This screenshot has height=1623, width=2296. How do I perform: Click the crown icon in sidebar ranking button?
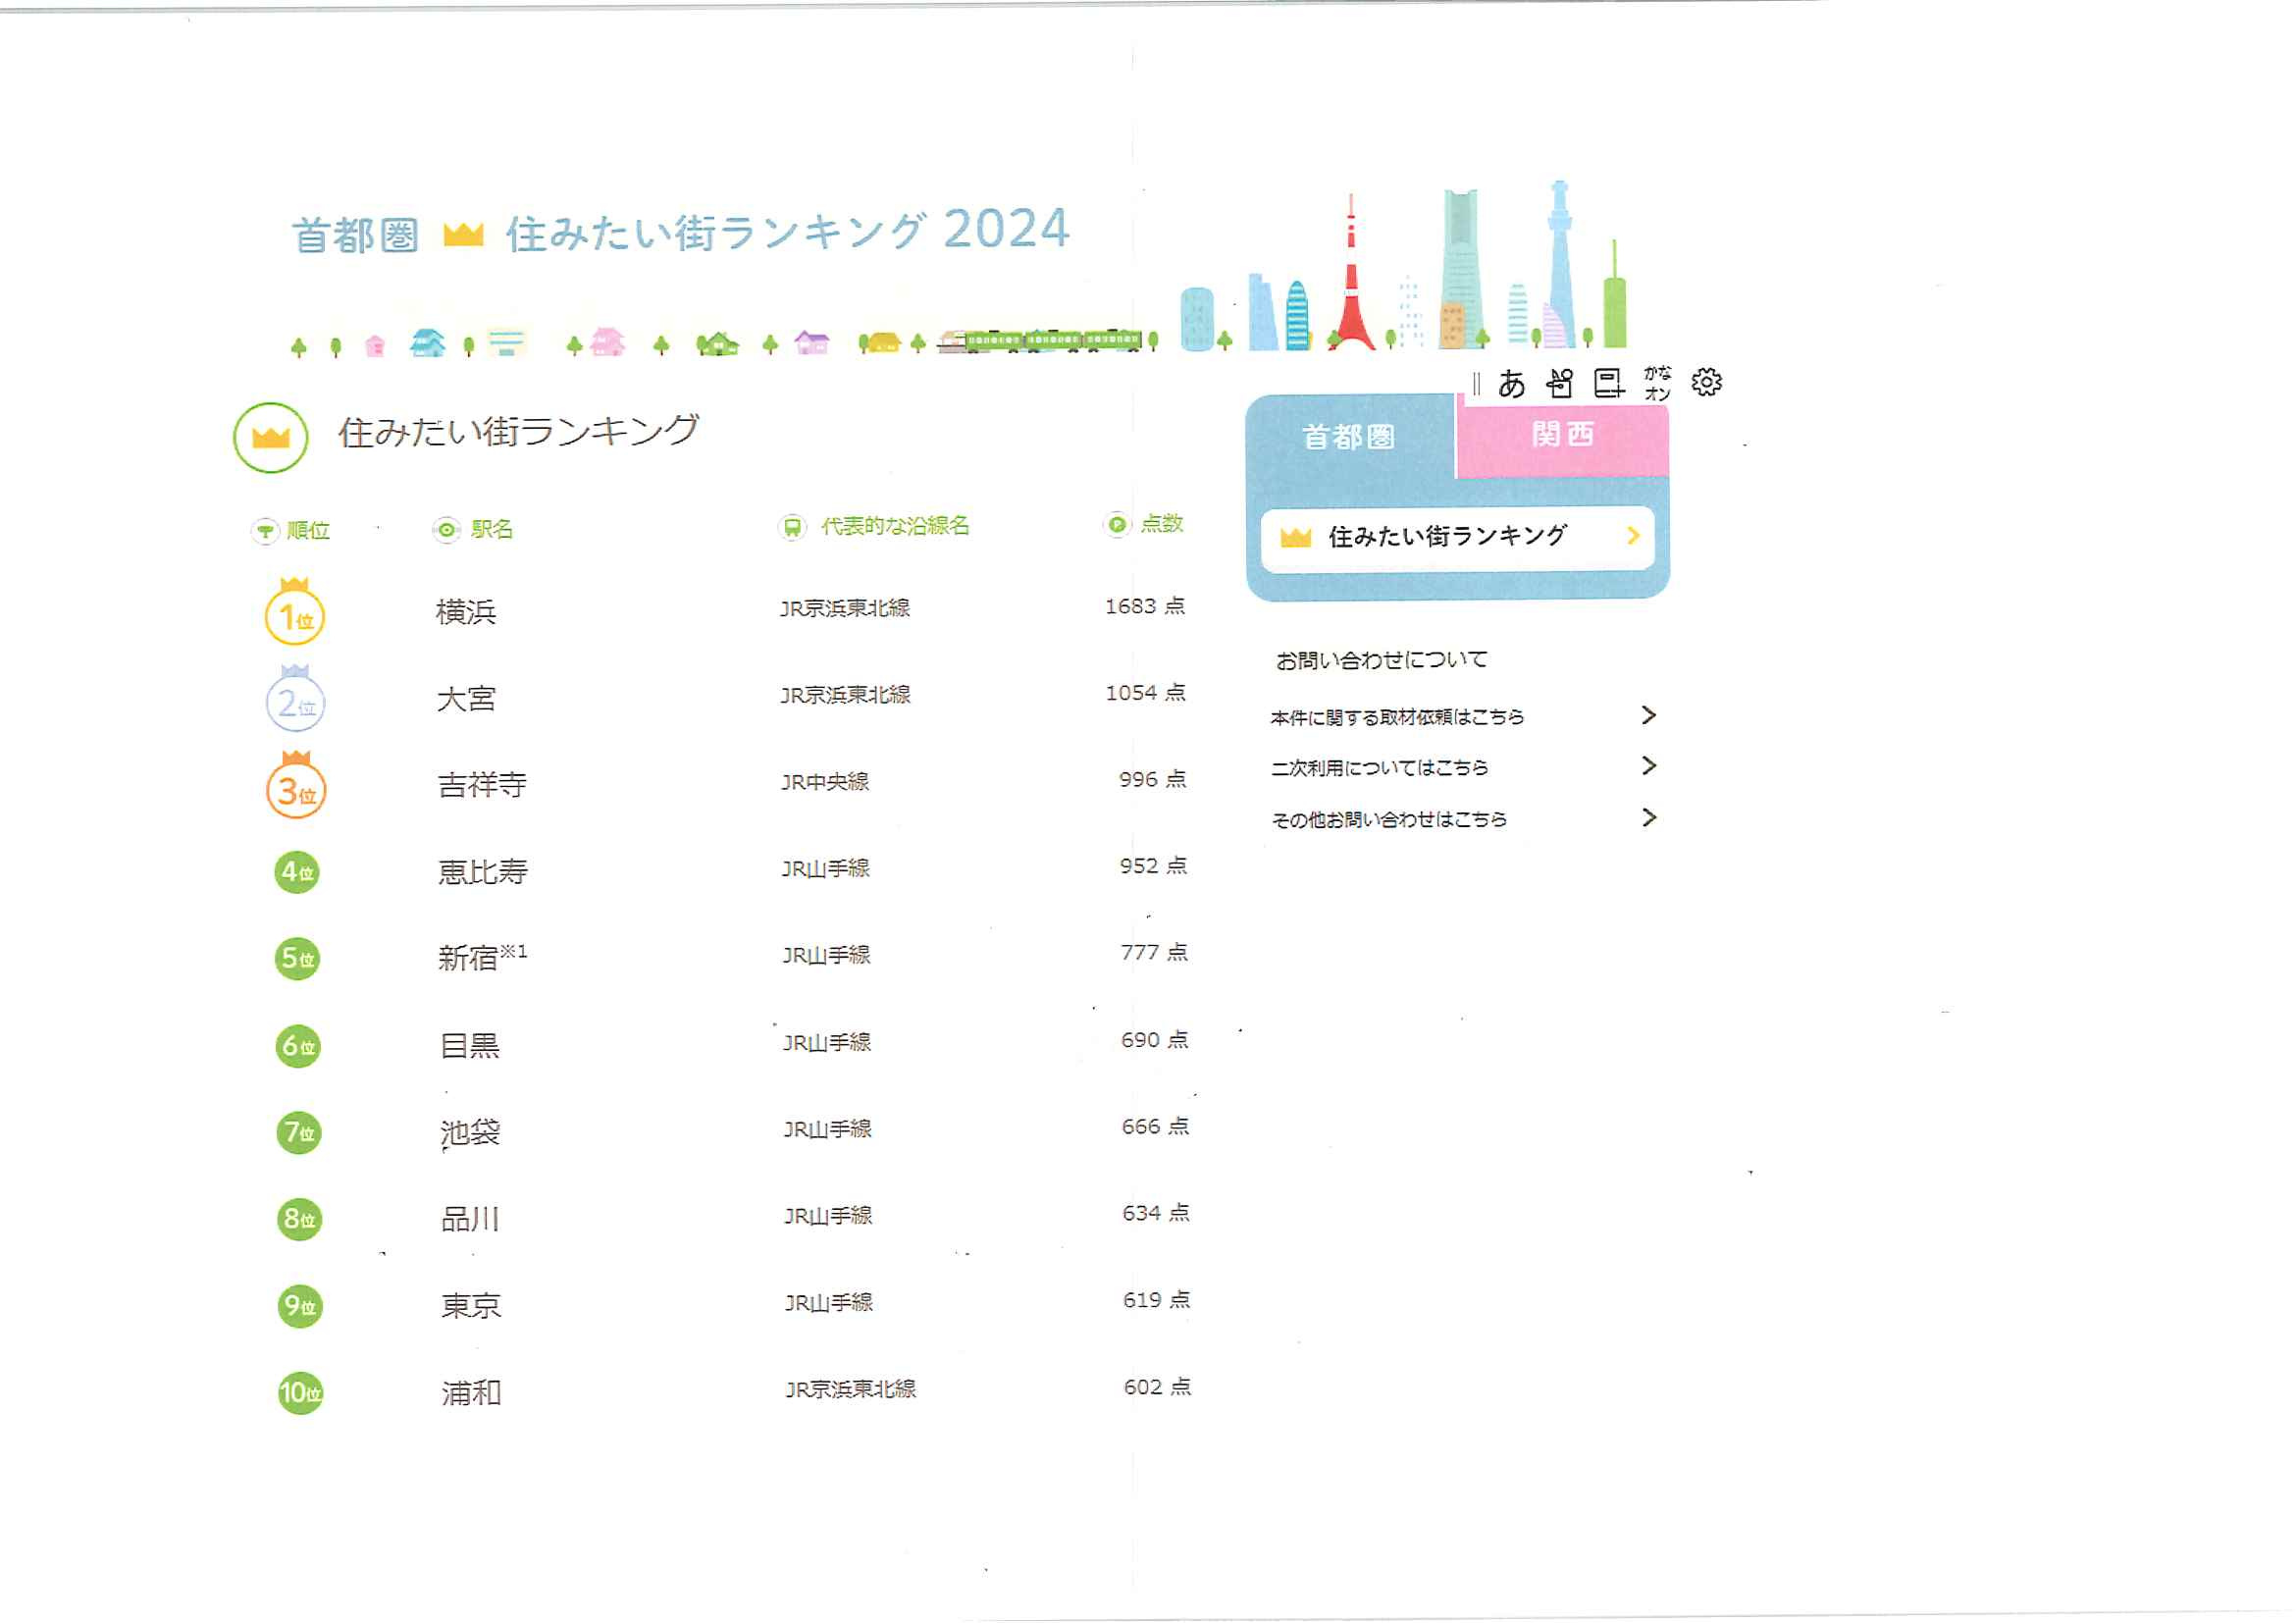[x=1295, y=538]
